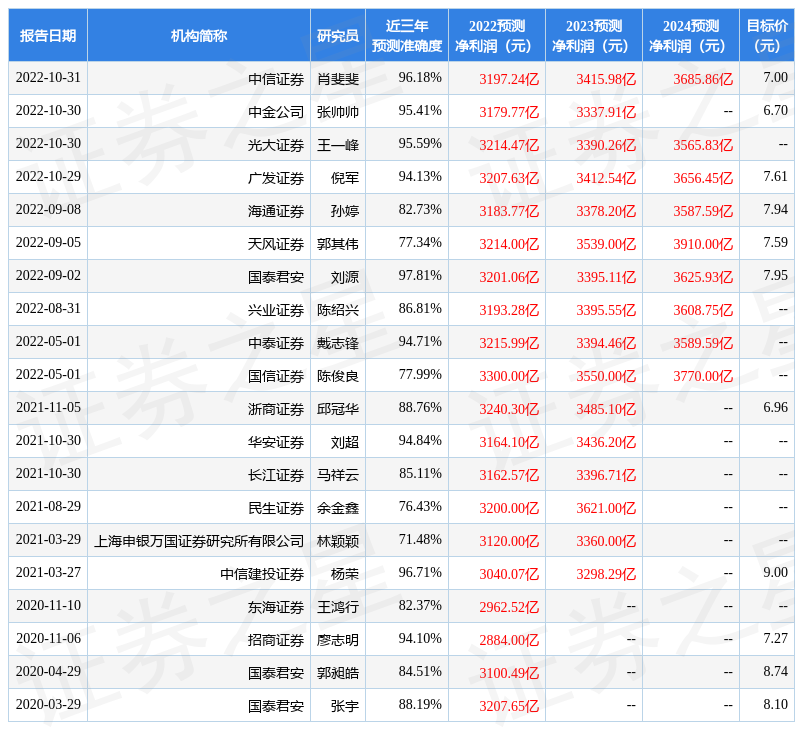This screenshot has height=730, width=795.
Task: Click researcher name 杨荣
Action: [x=345, y=573]
